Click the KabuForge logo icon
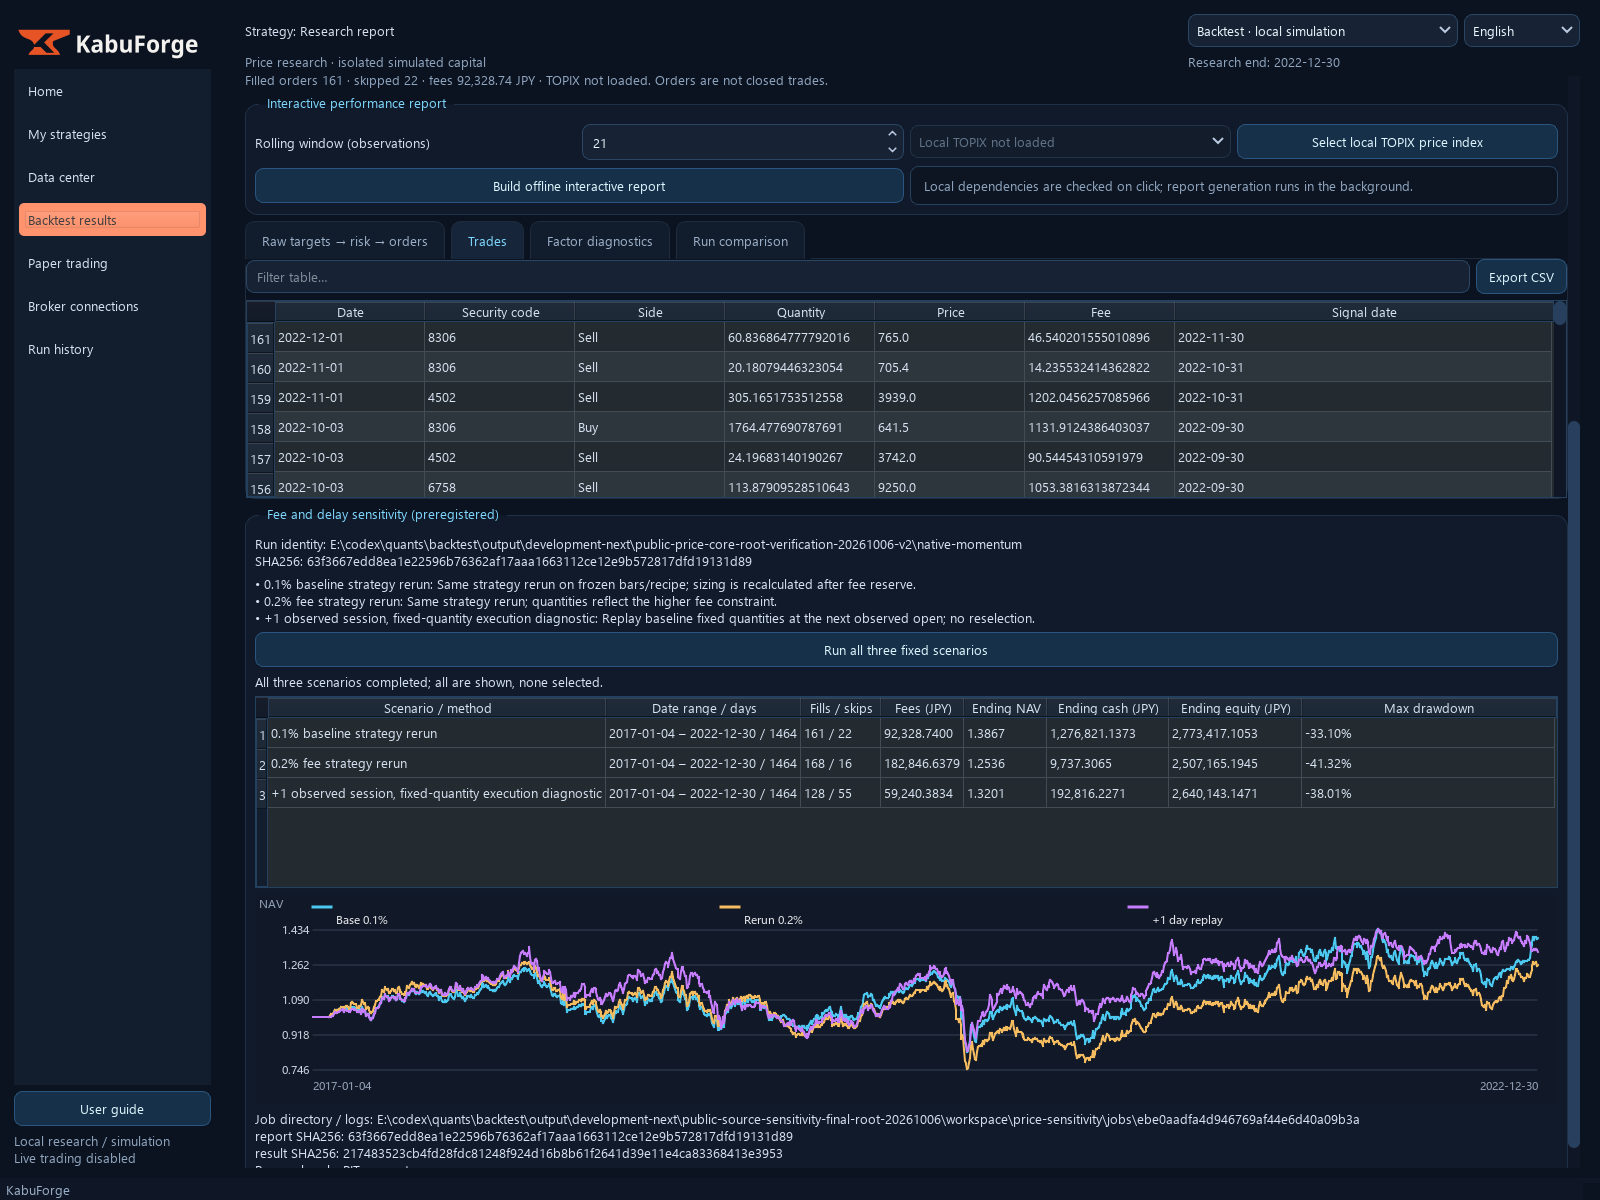Viewport: 1600px width, 1200px height. tap(43, 42)
